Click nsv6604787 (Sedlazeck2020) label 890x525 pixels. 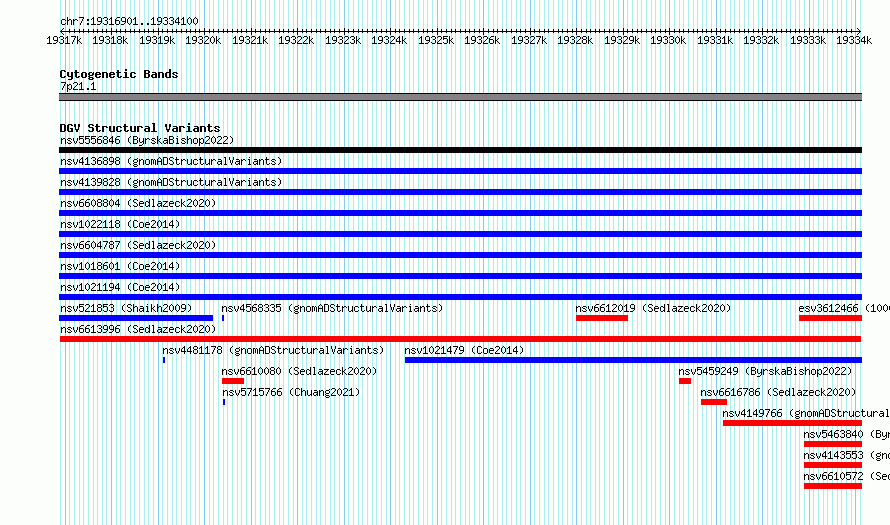138,245
